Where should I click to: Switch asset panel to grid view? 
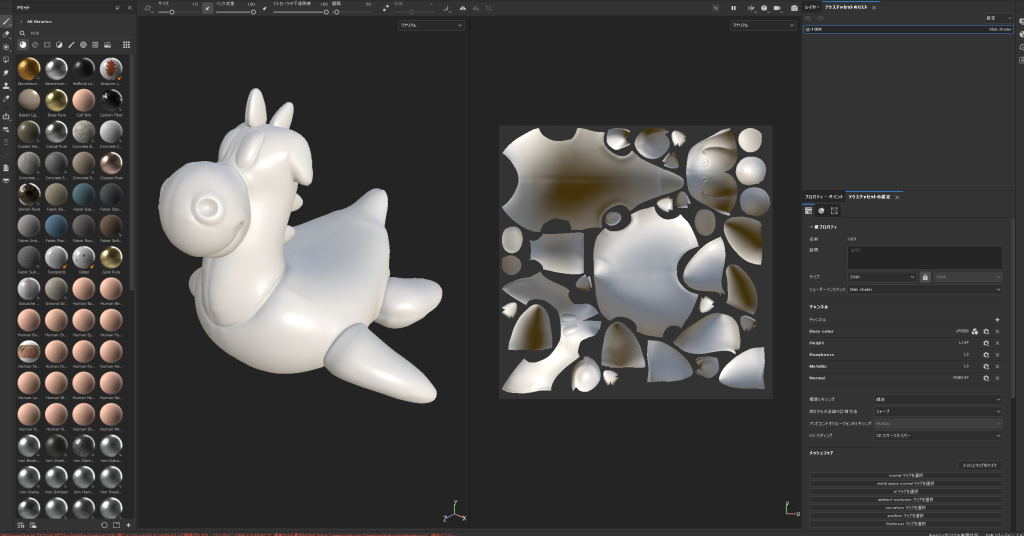126,45
